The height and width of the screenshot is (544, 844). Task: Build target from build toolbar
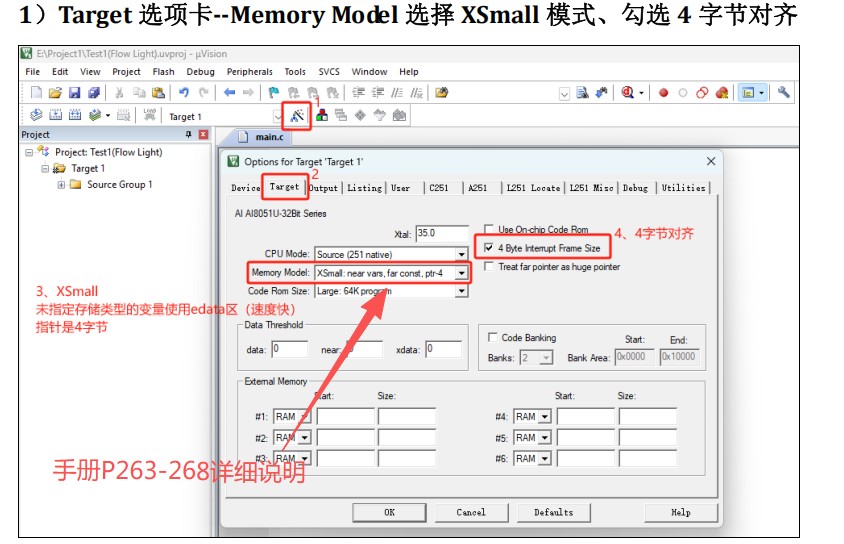pyautogui.click(x=55, y=115)
